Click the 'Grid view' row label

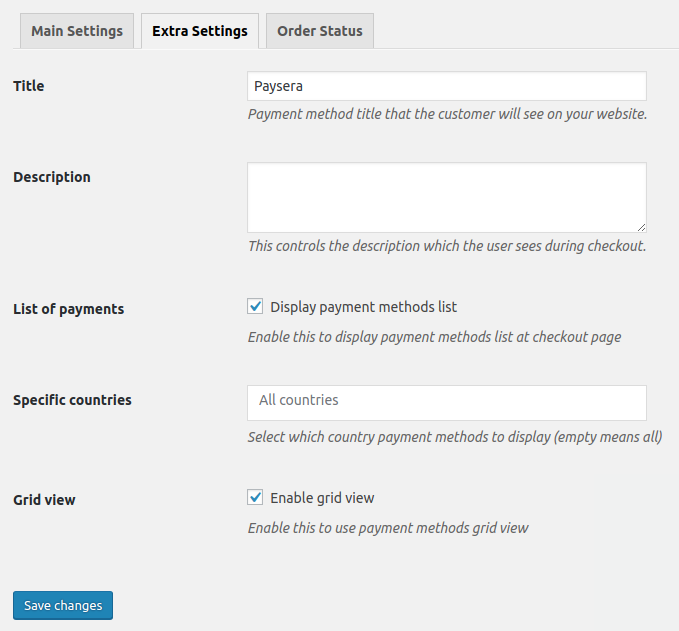click(44, 499)
